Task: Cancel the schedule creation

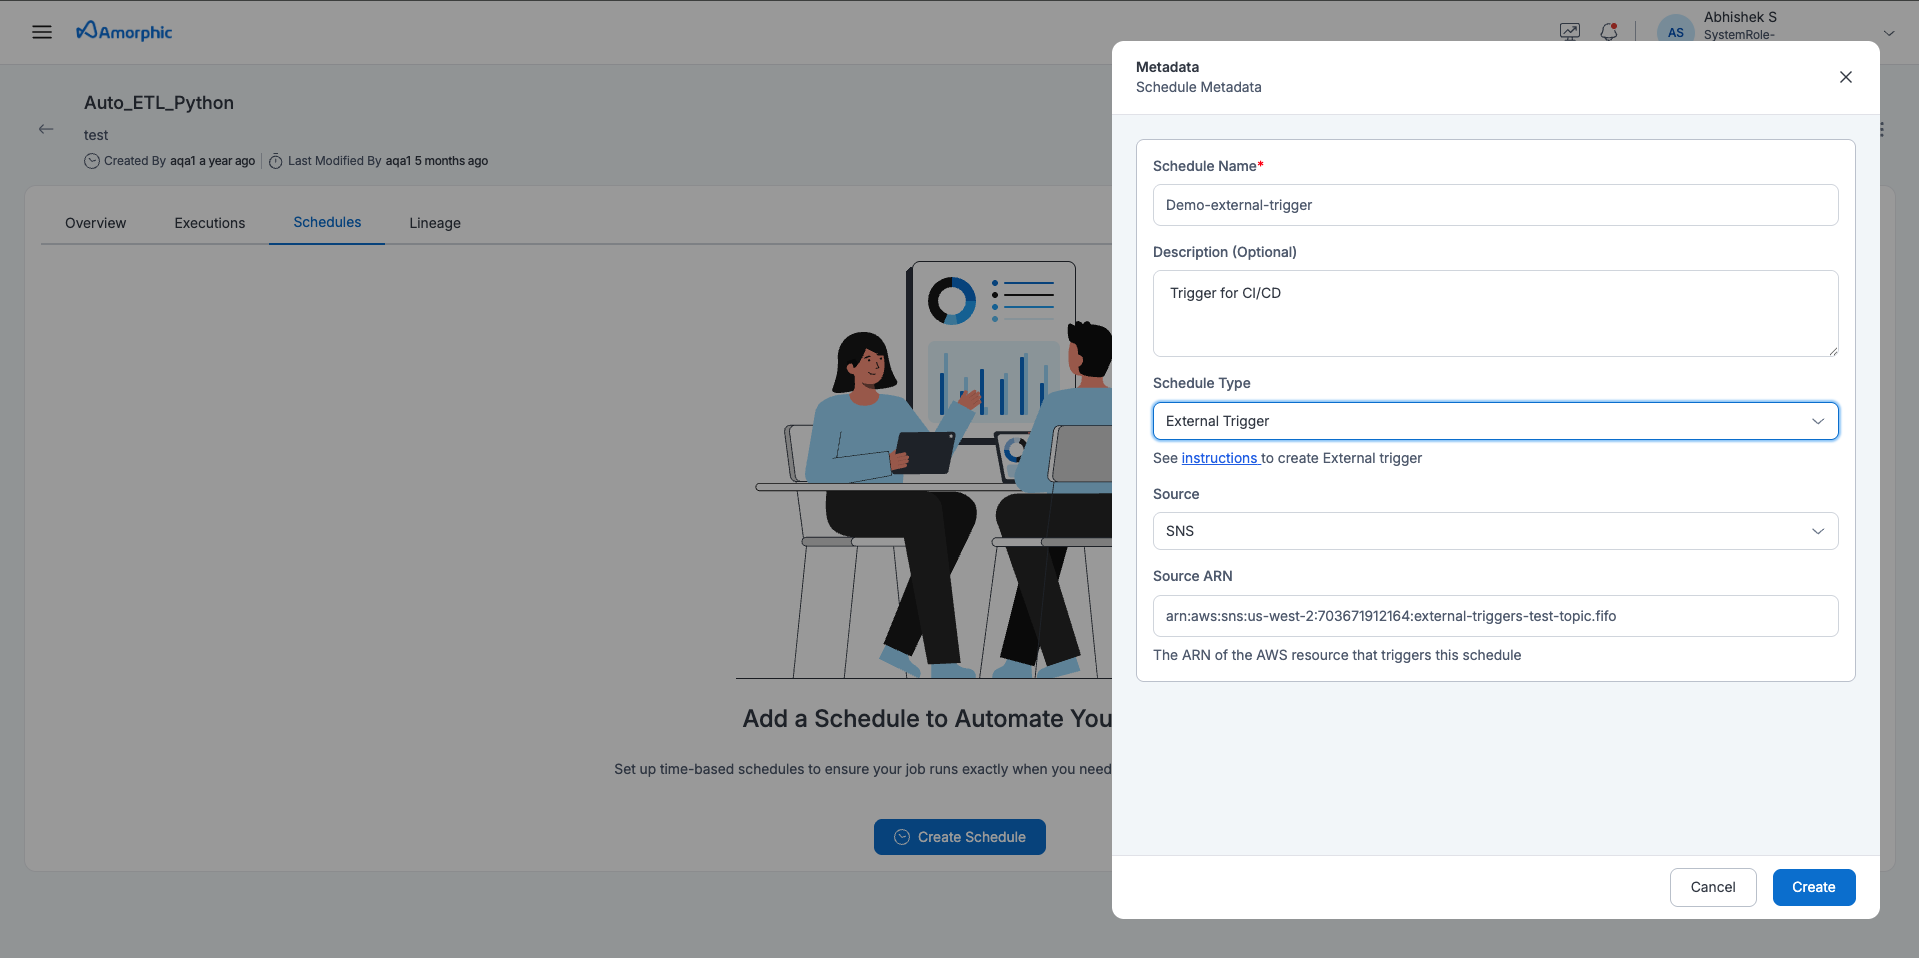Action: (x=1712, y=887)
